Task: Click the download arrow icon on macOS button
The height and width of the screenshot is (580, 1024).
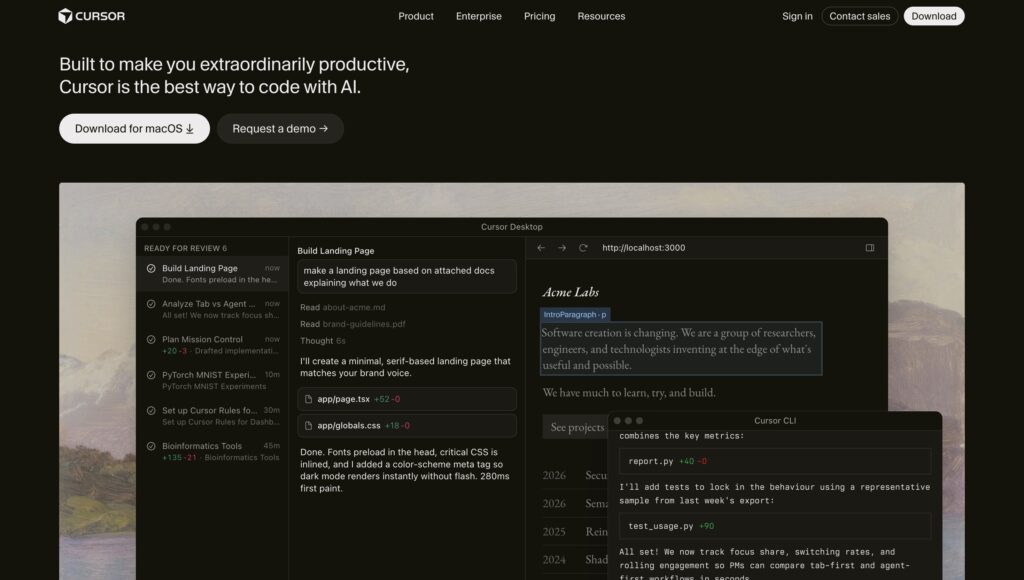Action: click(189, 129)
